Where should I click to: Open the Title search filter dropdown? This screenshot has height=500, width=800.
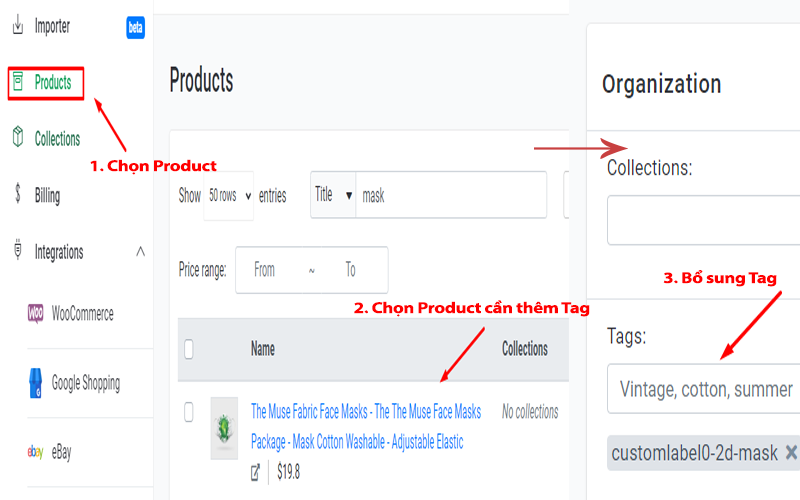coord(333,195)
